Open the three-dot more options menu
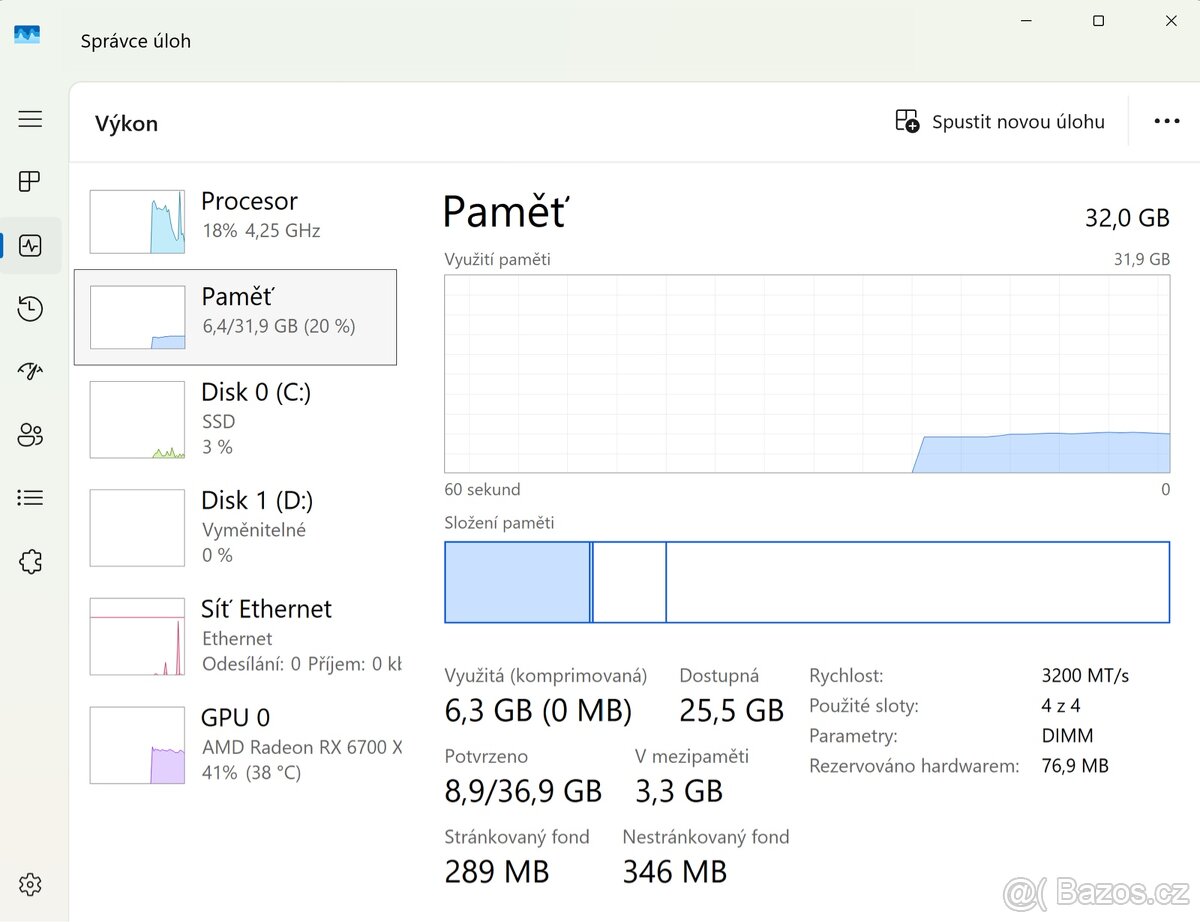Viewport: 1200px width, 922px height. [1166, 122]
